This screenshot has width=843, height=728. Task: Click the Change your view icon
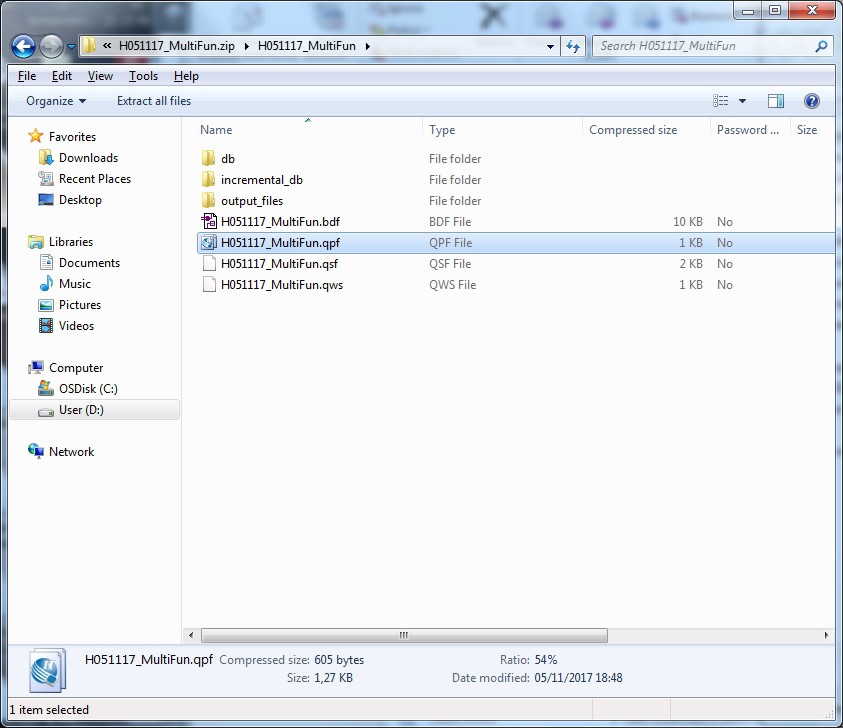pyautogui.click(x=720, y=101)
